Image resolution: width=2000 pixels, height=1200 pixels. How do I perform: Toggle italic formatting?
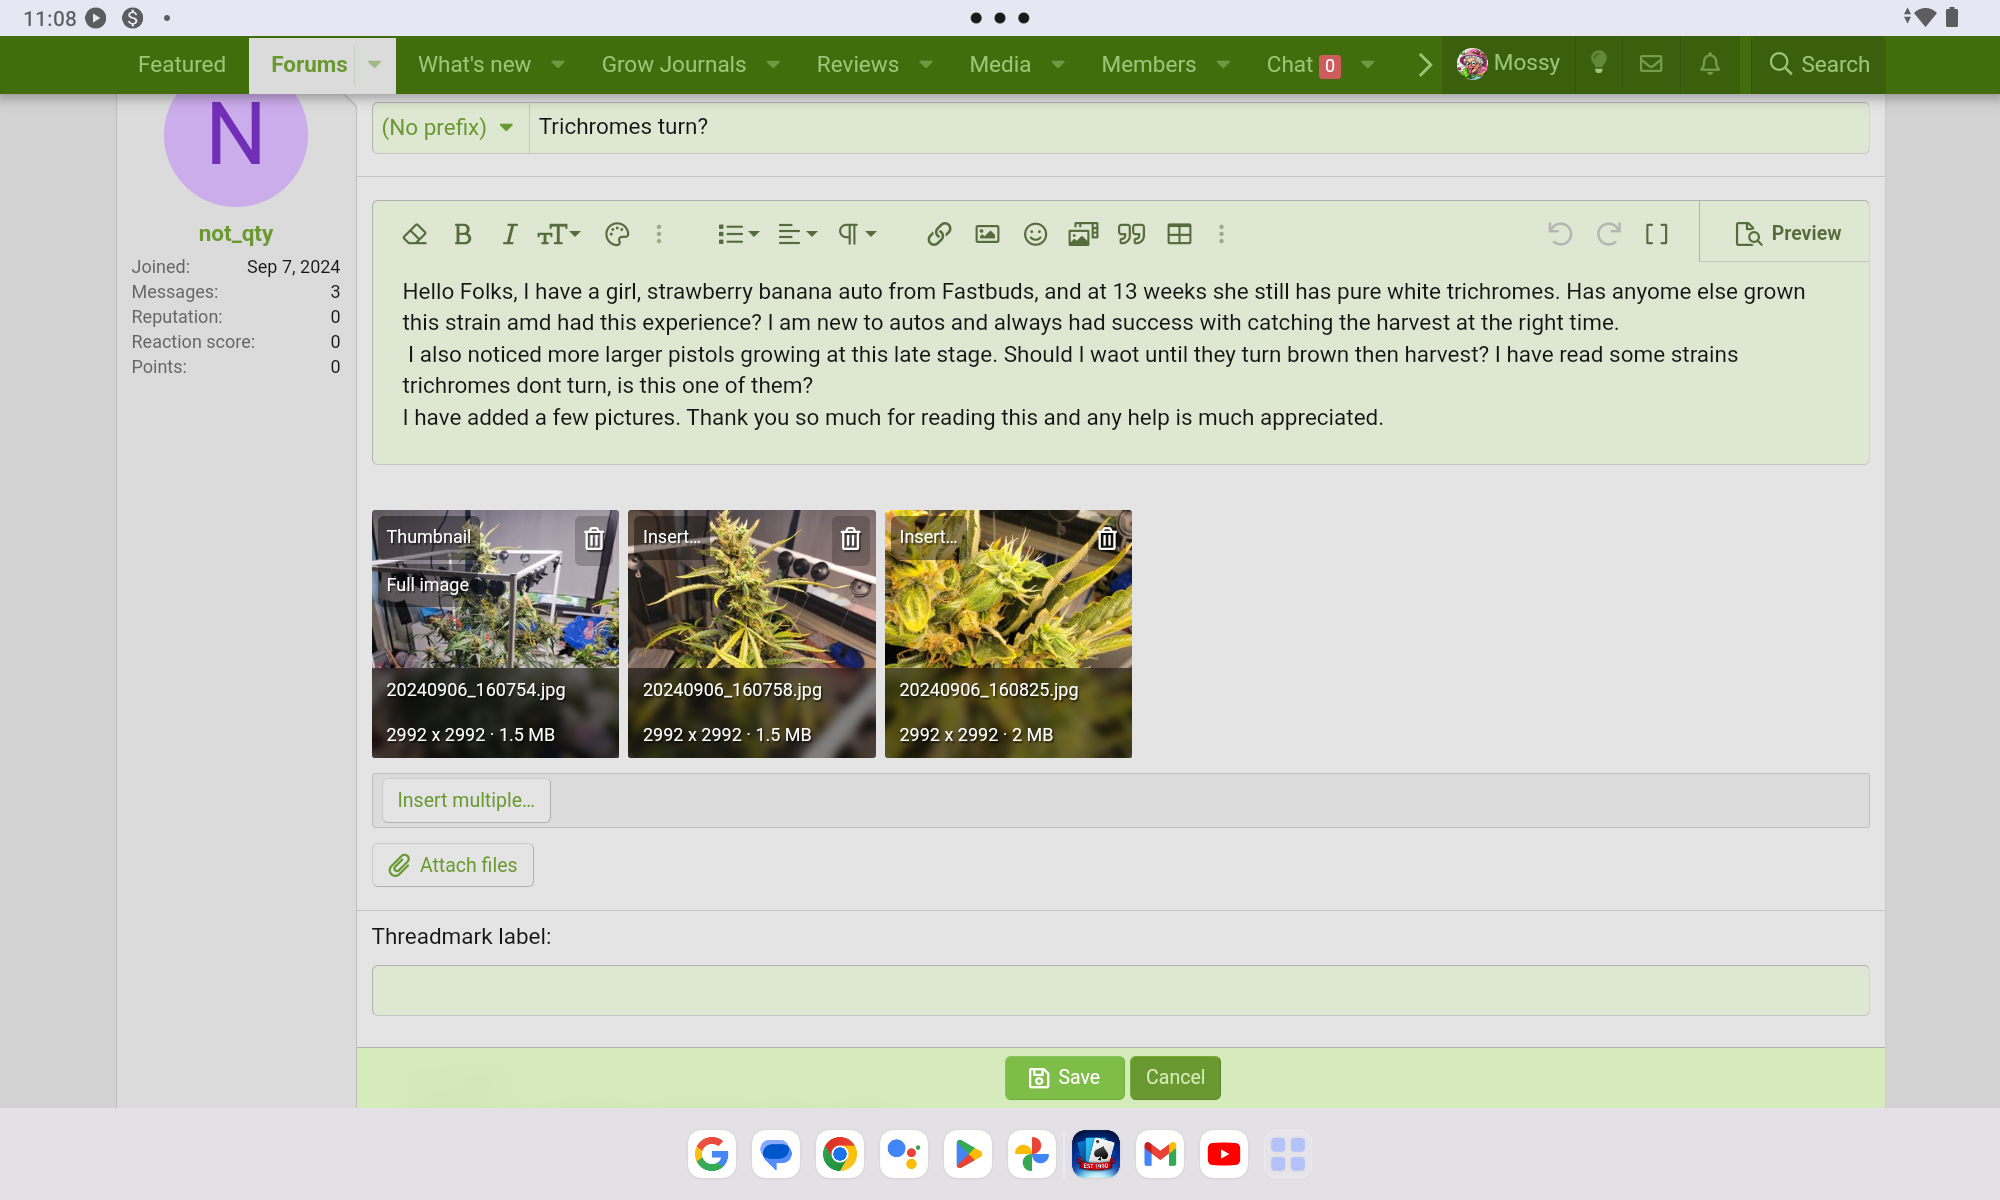[x=510, y=234]
